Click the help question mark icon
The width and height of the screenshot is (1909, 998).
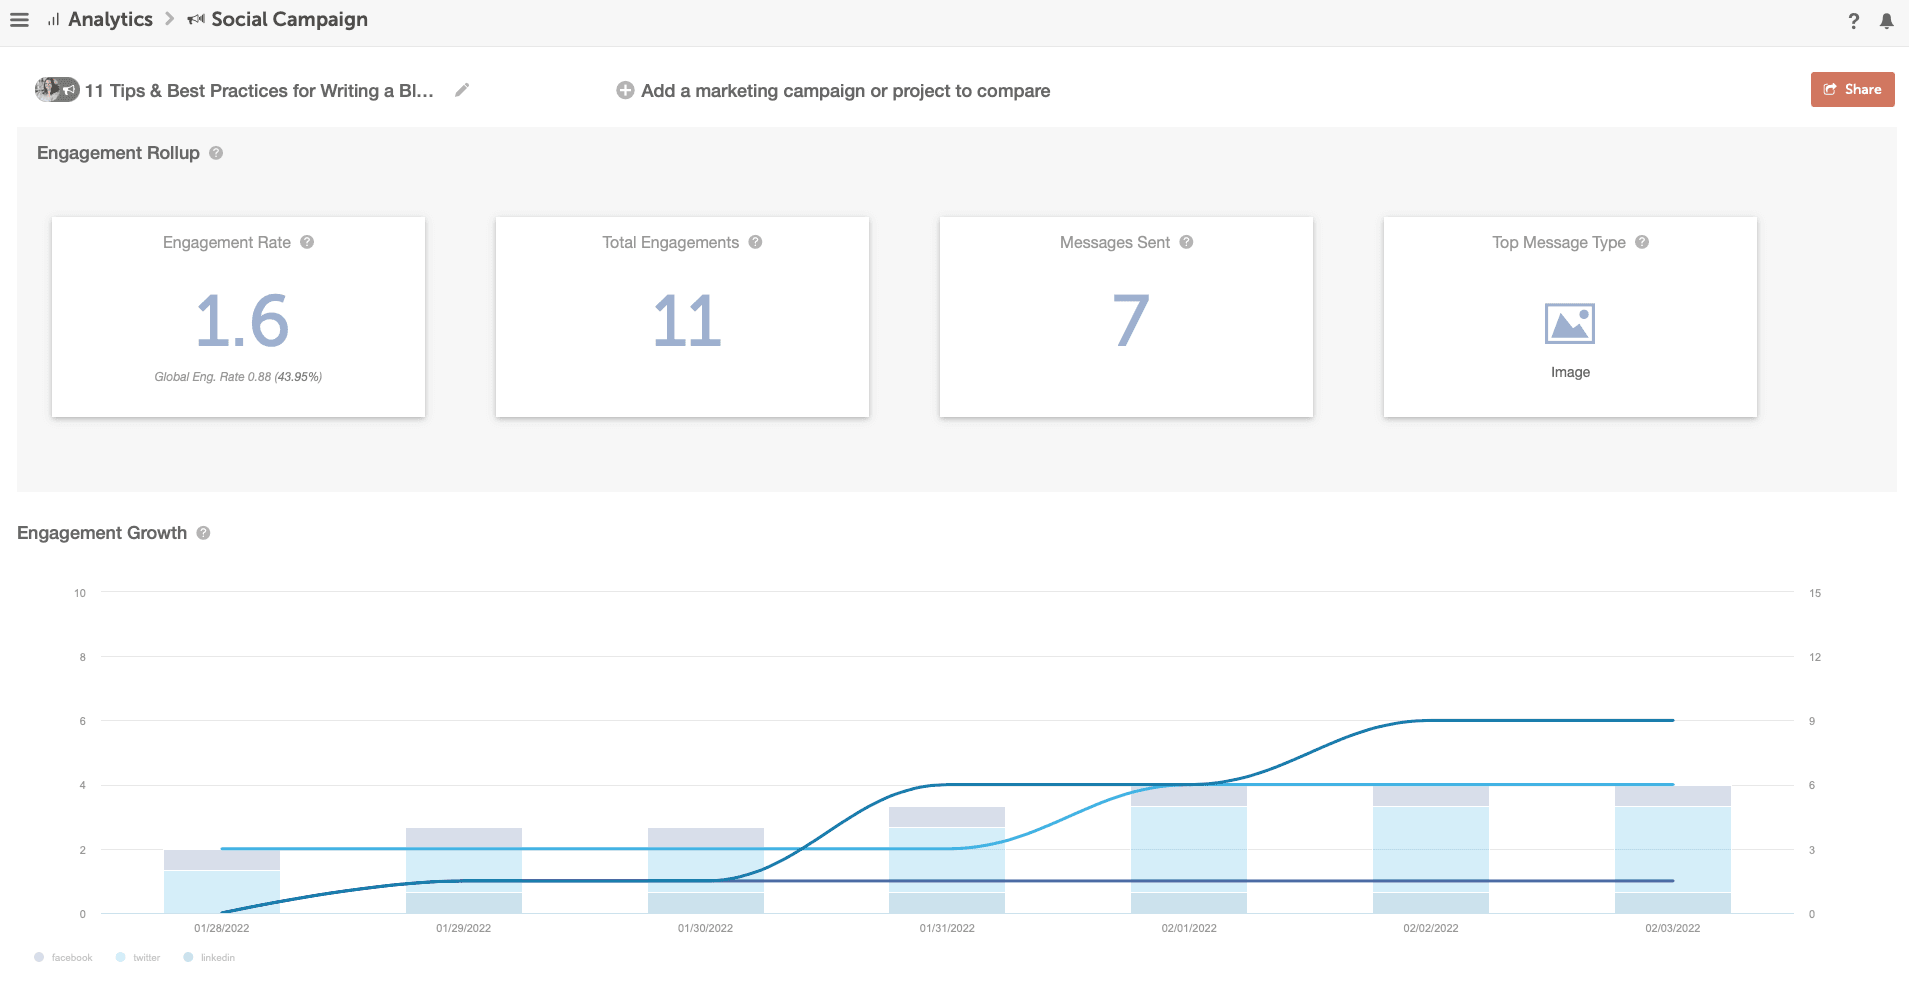1853,21
